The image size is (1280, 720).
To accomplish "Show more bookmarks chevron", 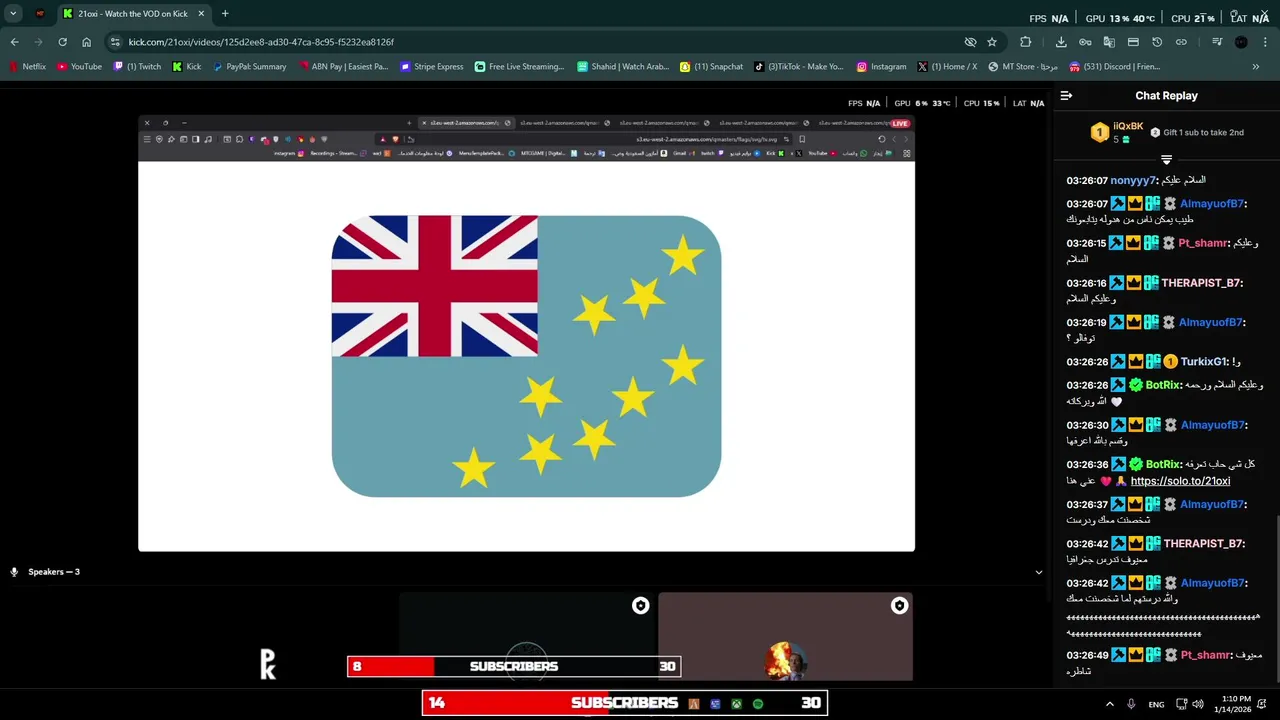I will (1256, 67).
